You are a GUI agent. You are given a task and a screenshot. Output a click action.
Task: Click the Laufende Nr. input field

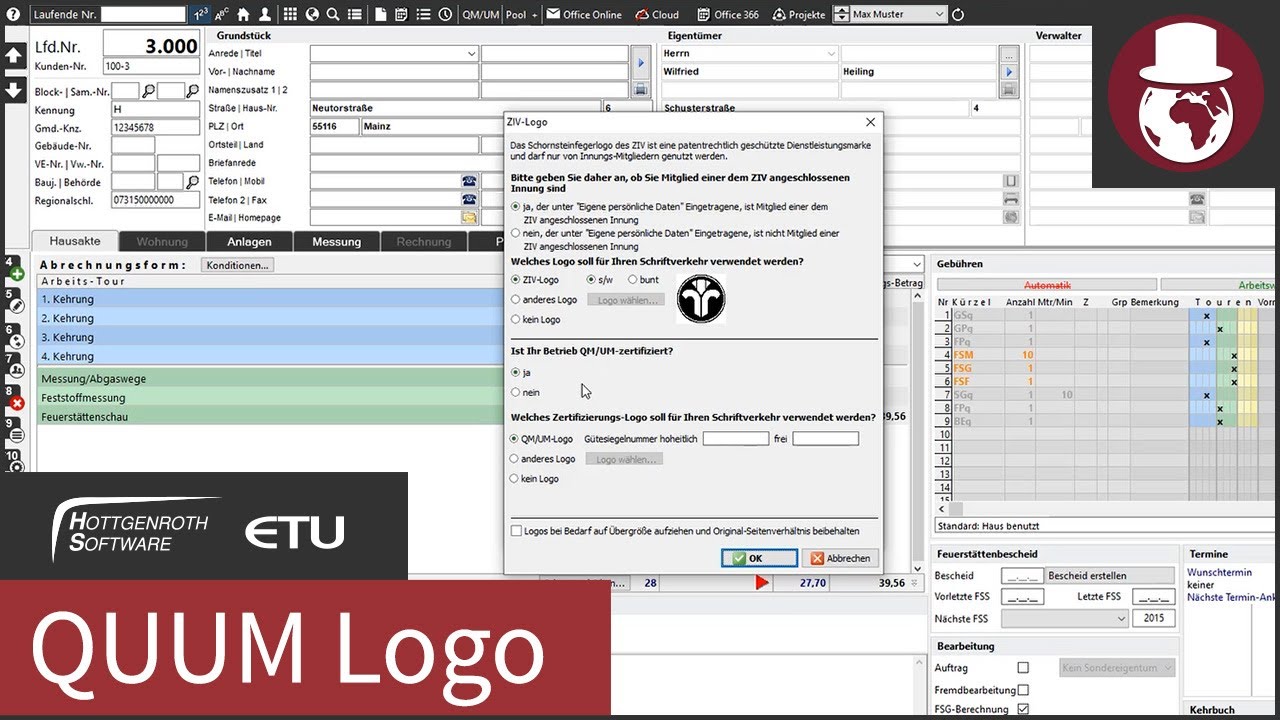[143, 14]
